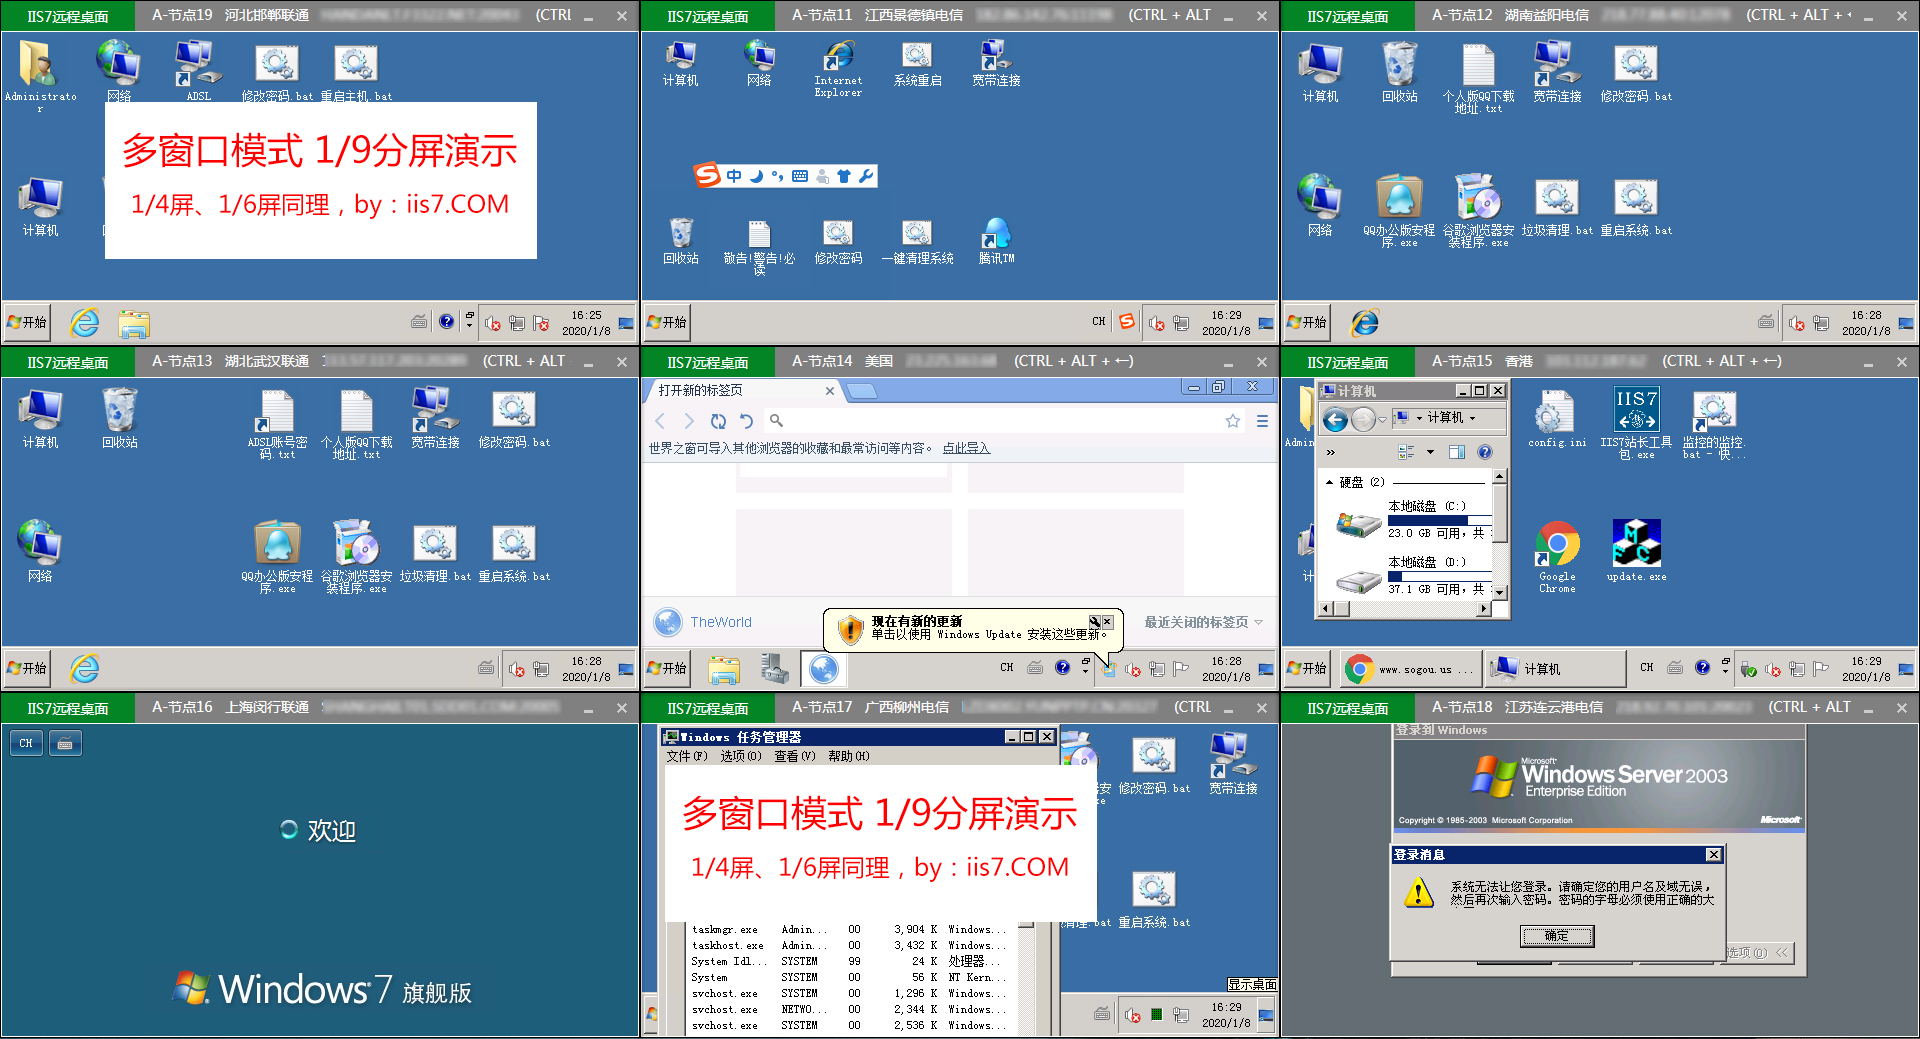Click the 点此导入 link in browser
The height and width of the screenshot is (1039, 1920).
[966, 448]
